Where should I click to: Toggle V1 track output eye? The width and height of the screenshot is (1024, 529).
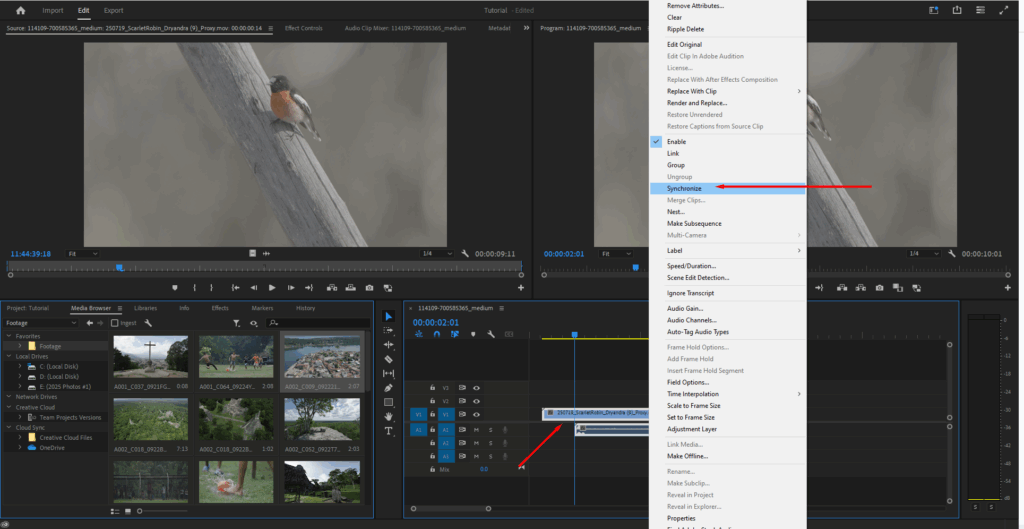coord(476,415)
